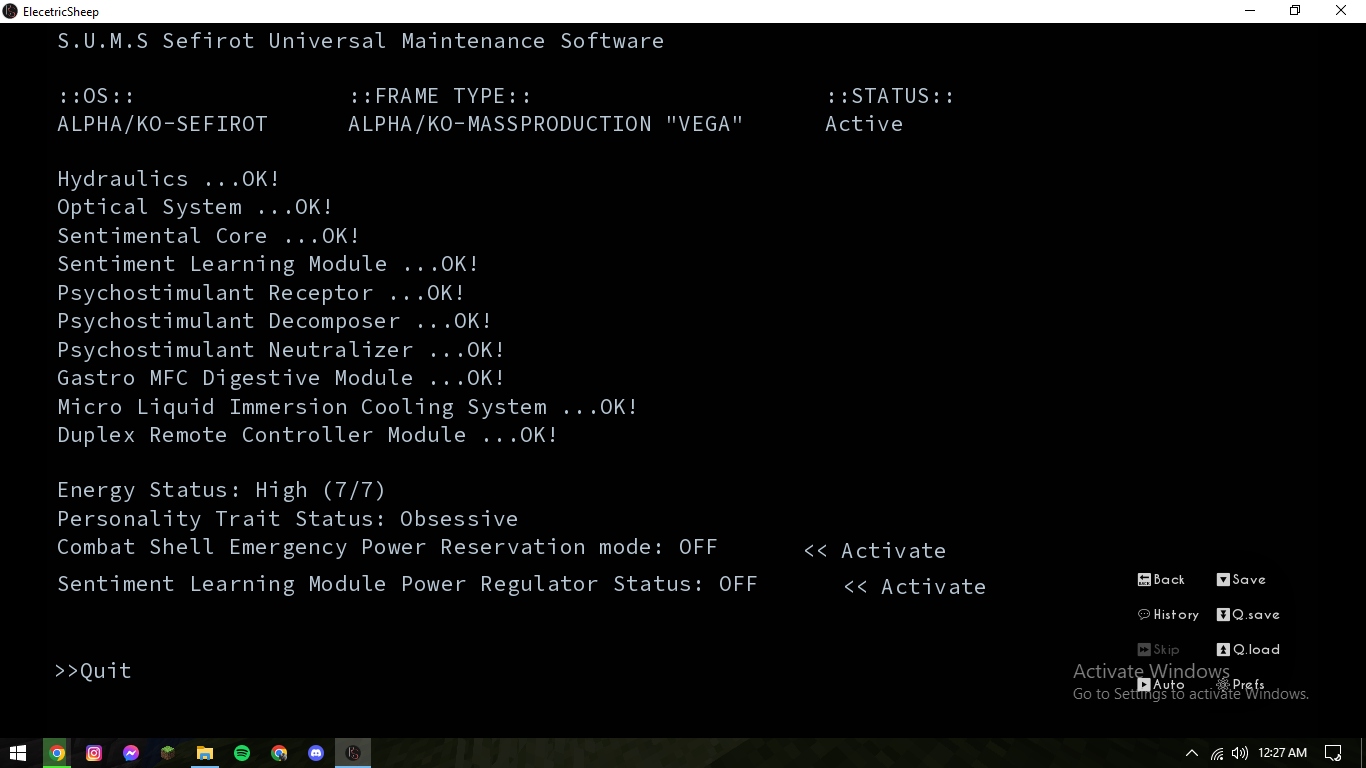Viewport: 1366px width, 768px height.
Task: Click "Sentiment Learning Module Power Regulator Status" line
Action: [407, 584]
